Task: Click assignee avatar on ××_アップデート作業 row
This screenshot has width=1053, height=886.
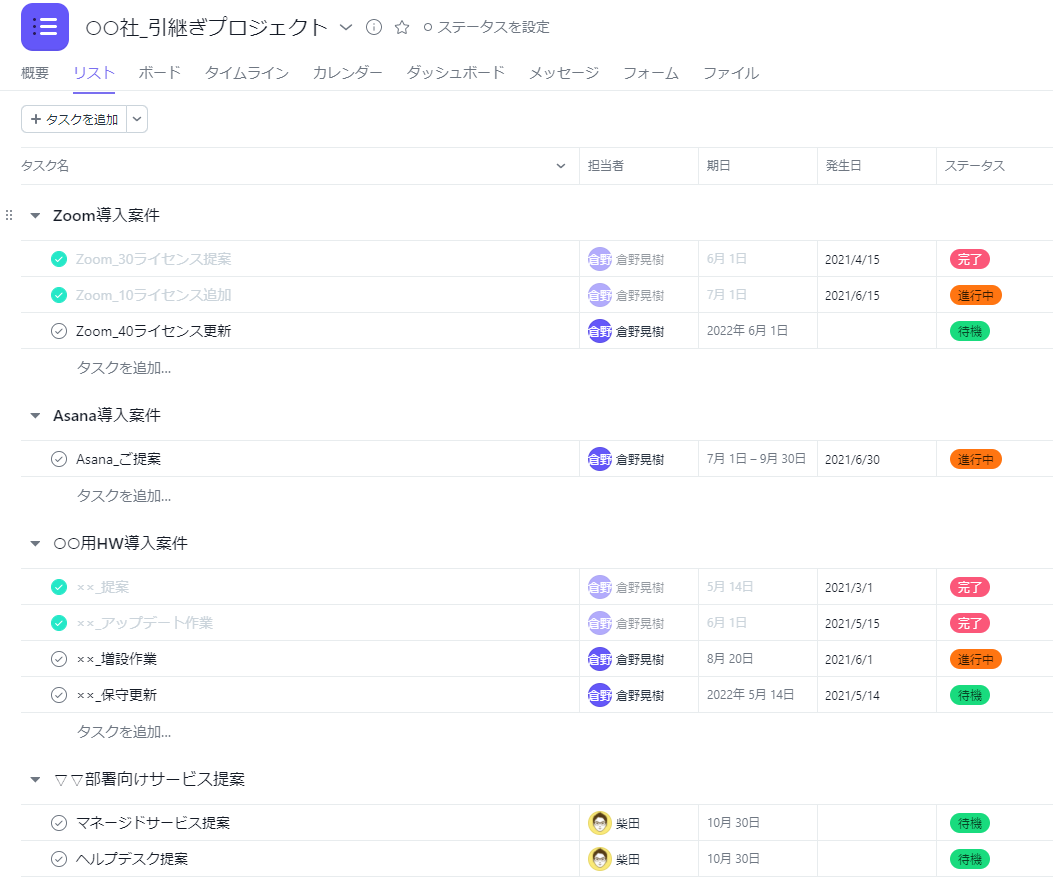Action: (x=600, y=623)
